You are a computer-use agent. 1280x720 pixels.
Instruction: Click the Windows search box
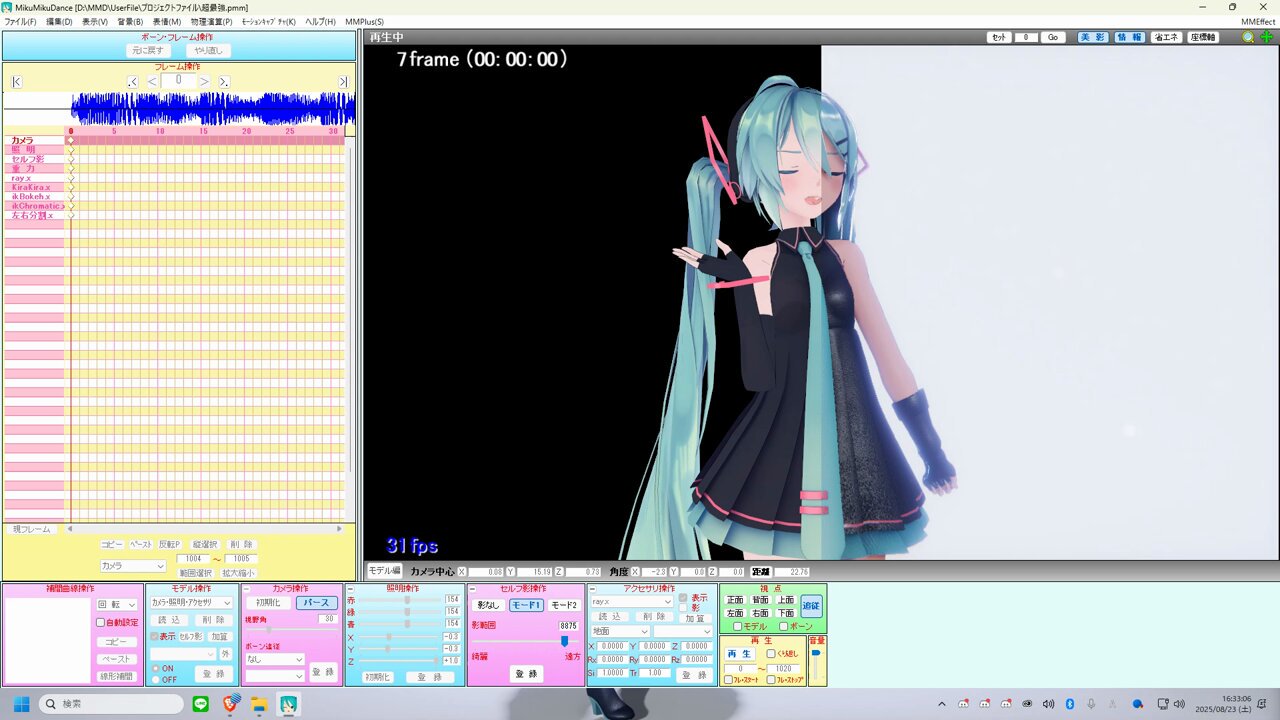coord(111,704)
